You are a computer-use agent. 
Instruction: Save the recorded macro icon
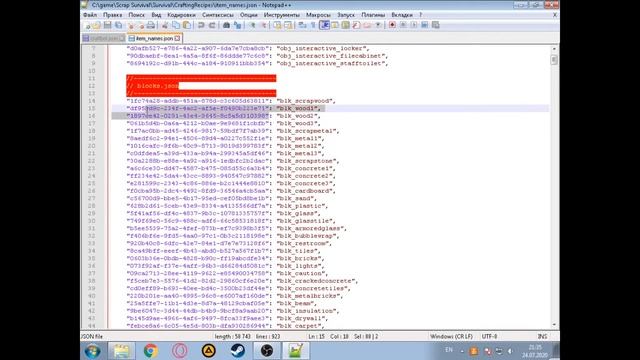coord(436,25)
